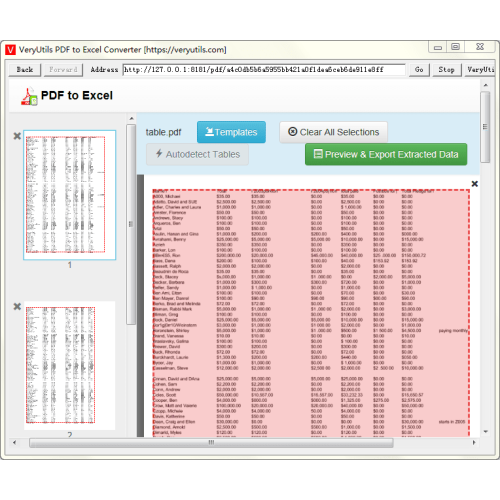Minimize the VeryUtils converter window
Image resolution: width=500 pixels, height=500 pixels.
pos(438,47)
